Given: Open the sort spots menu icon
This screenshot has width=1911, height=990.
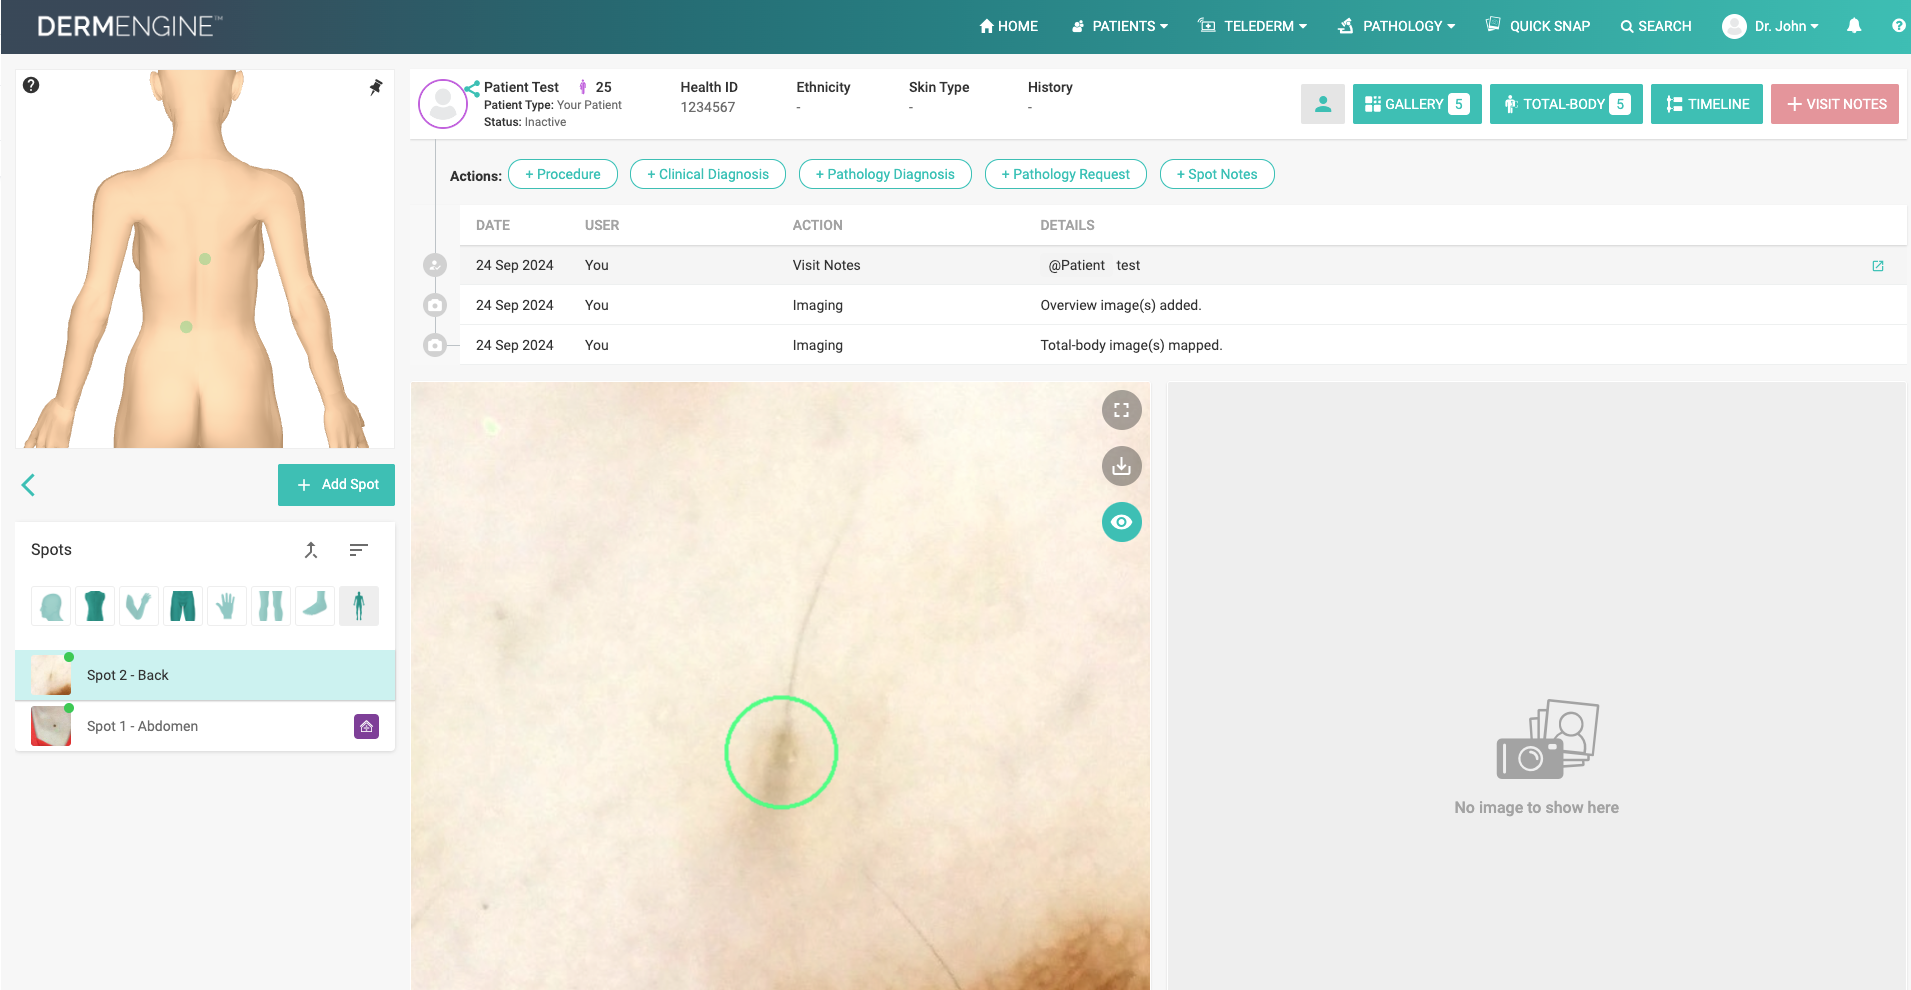Looking at the screenshot, I should coord(358,550).
